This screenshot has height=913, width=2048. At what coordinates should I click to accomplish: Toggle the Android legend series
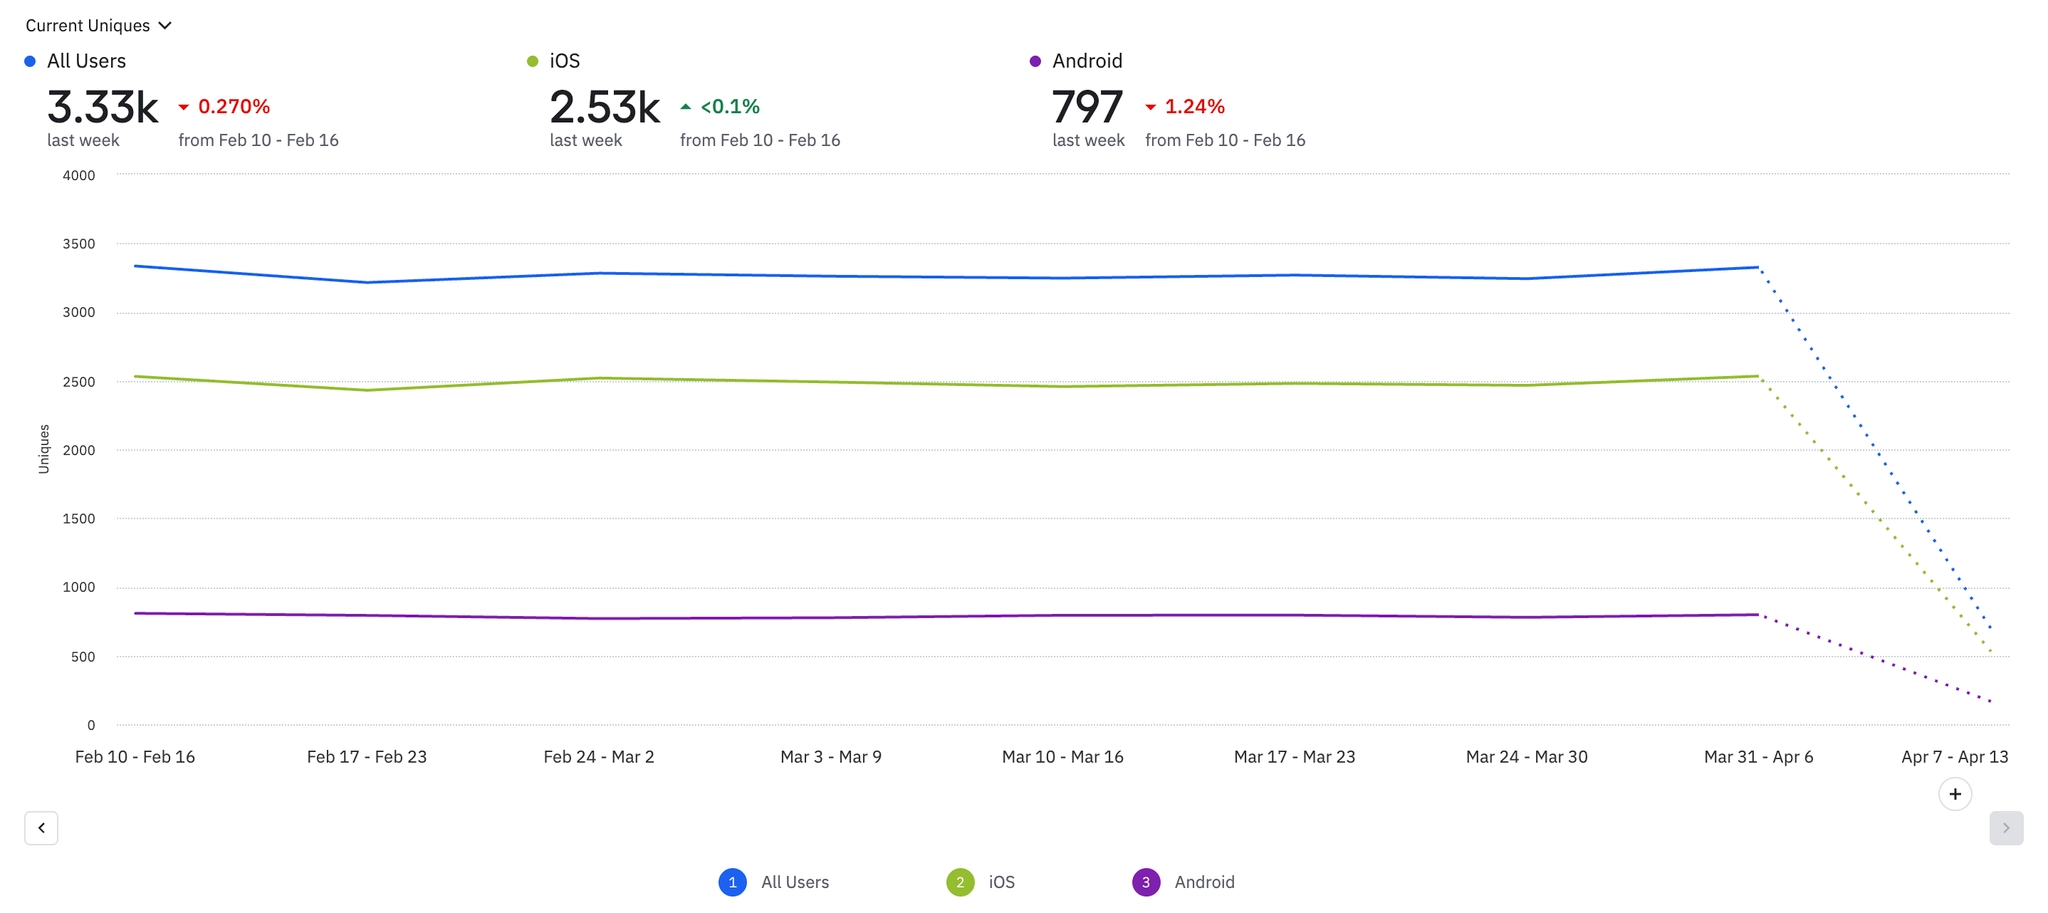coord(1184,882)
